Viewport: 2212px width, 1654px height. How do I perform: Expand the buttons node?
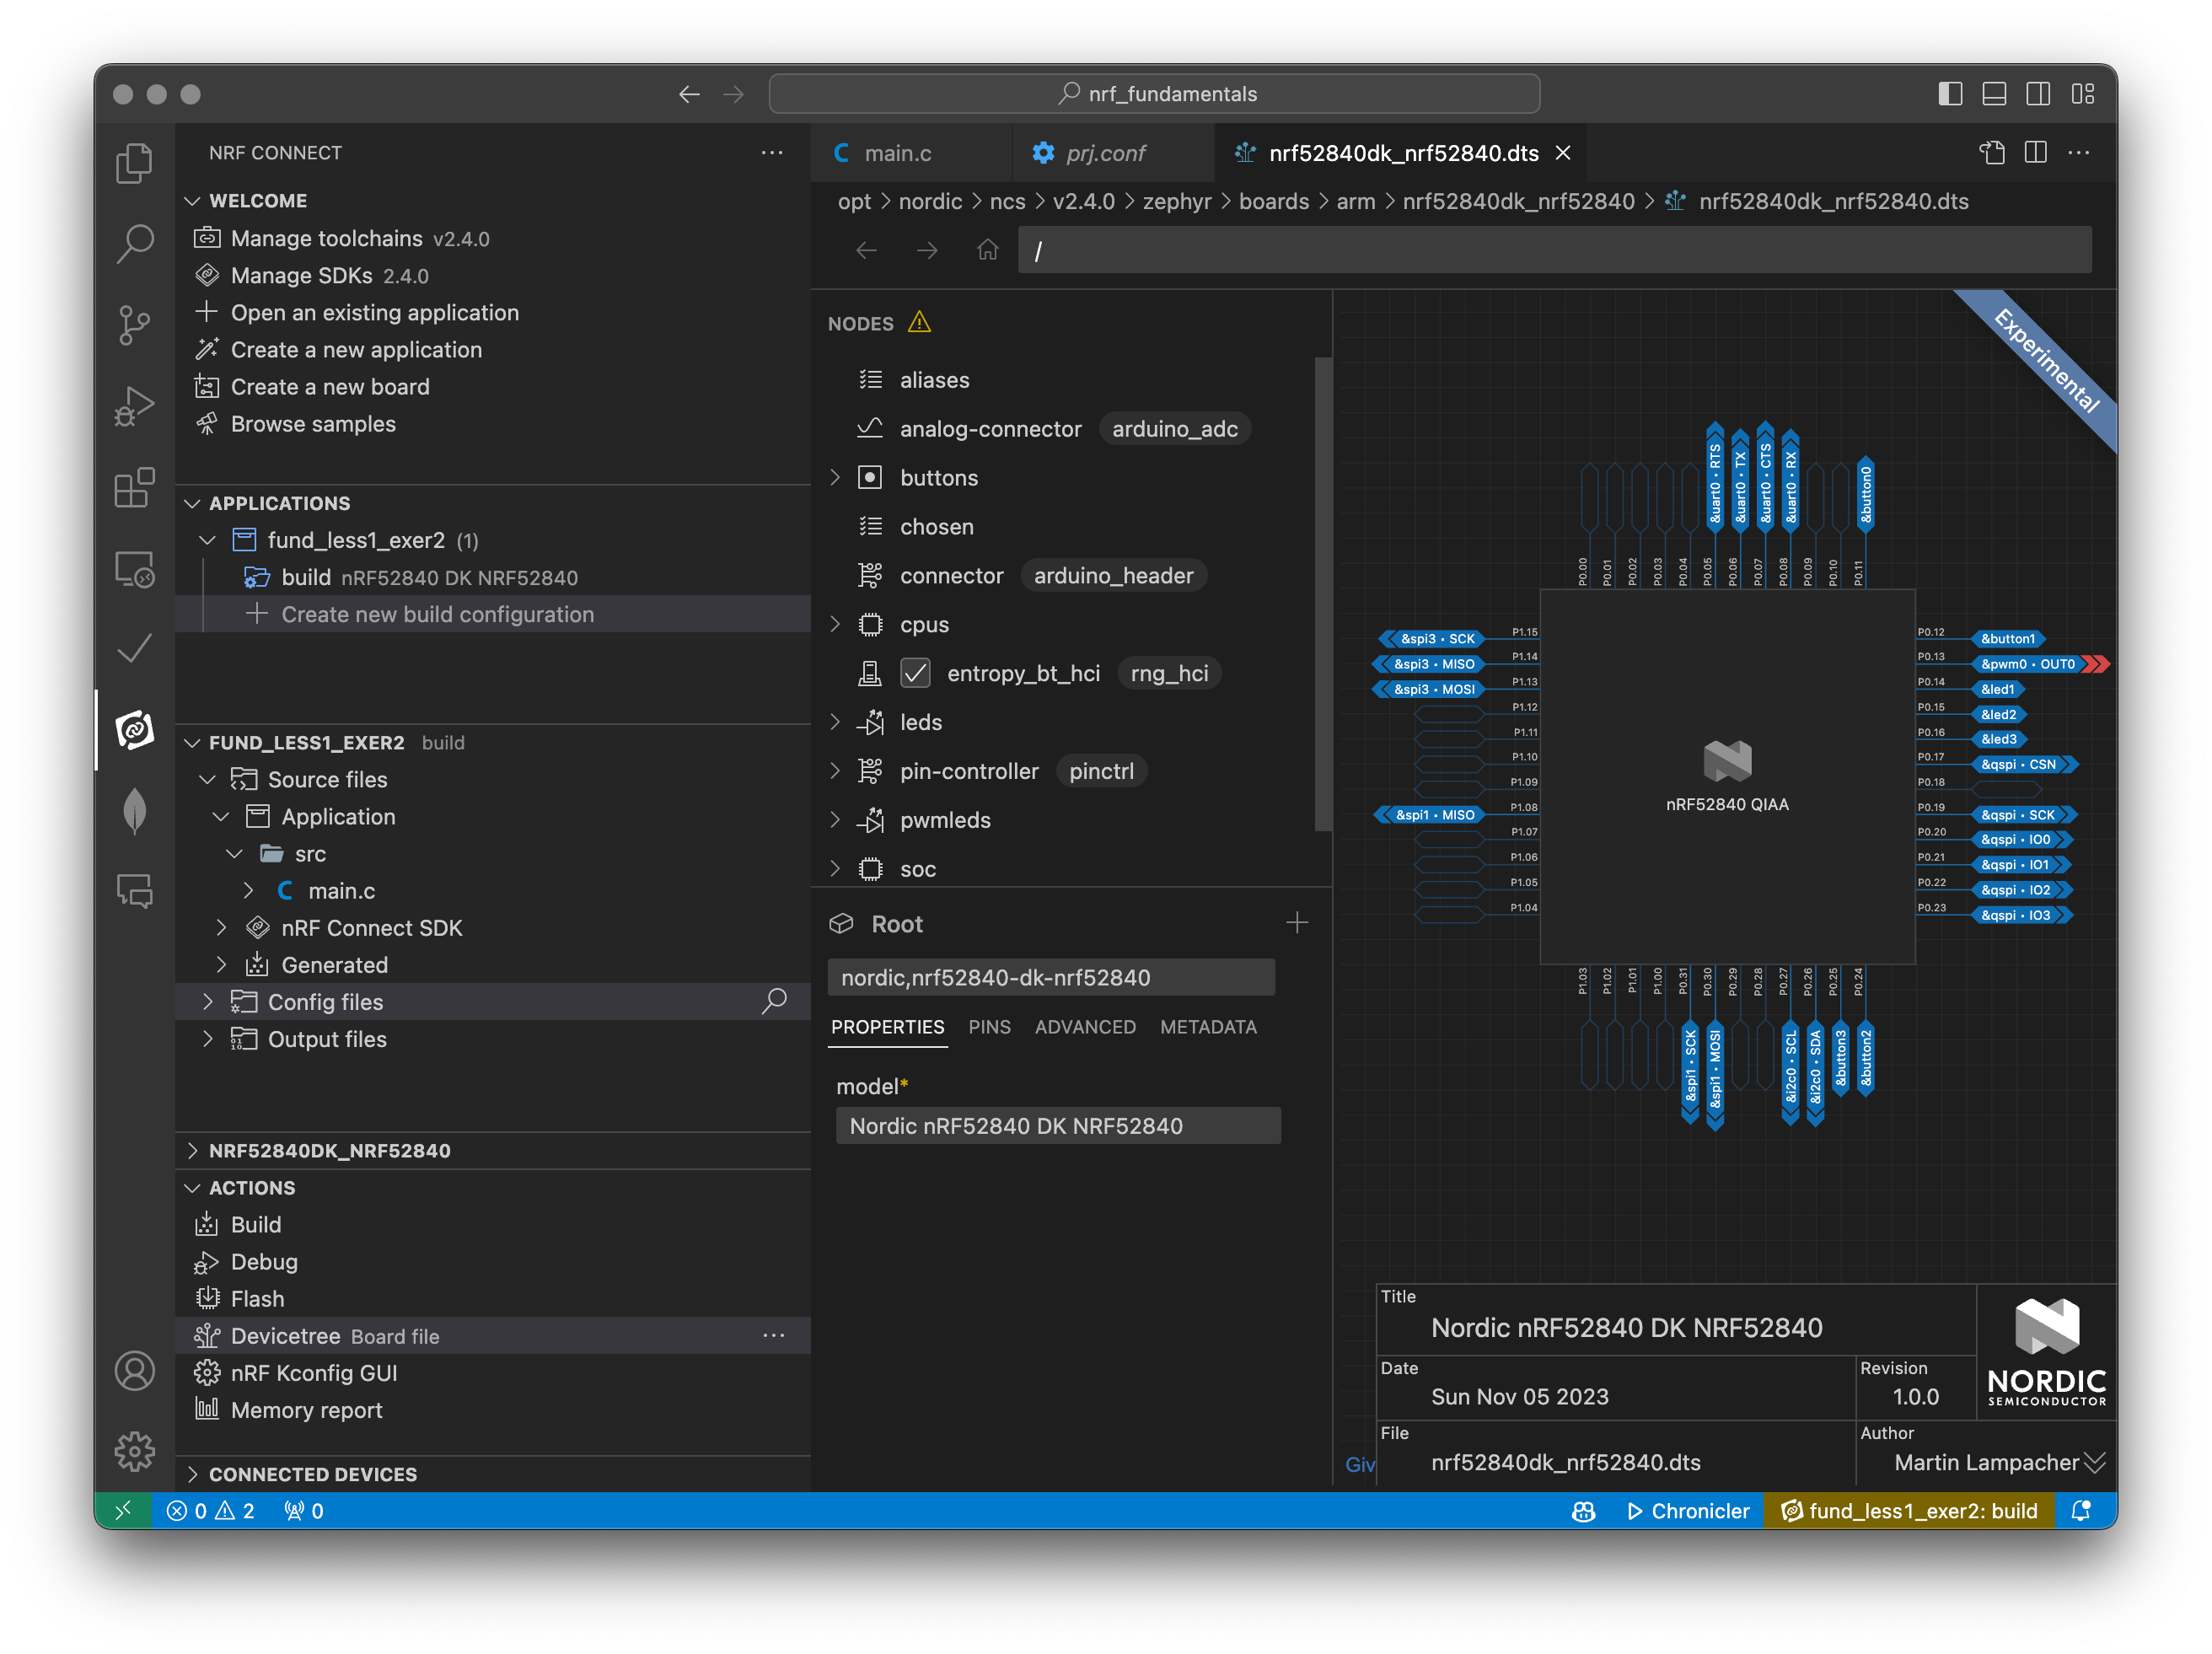tap(835, 478)
